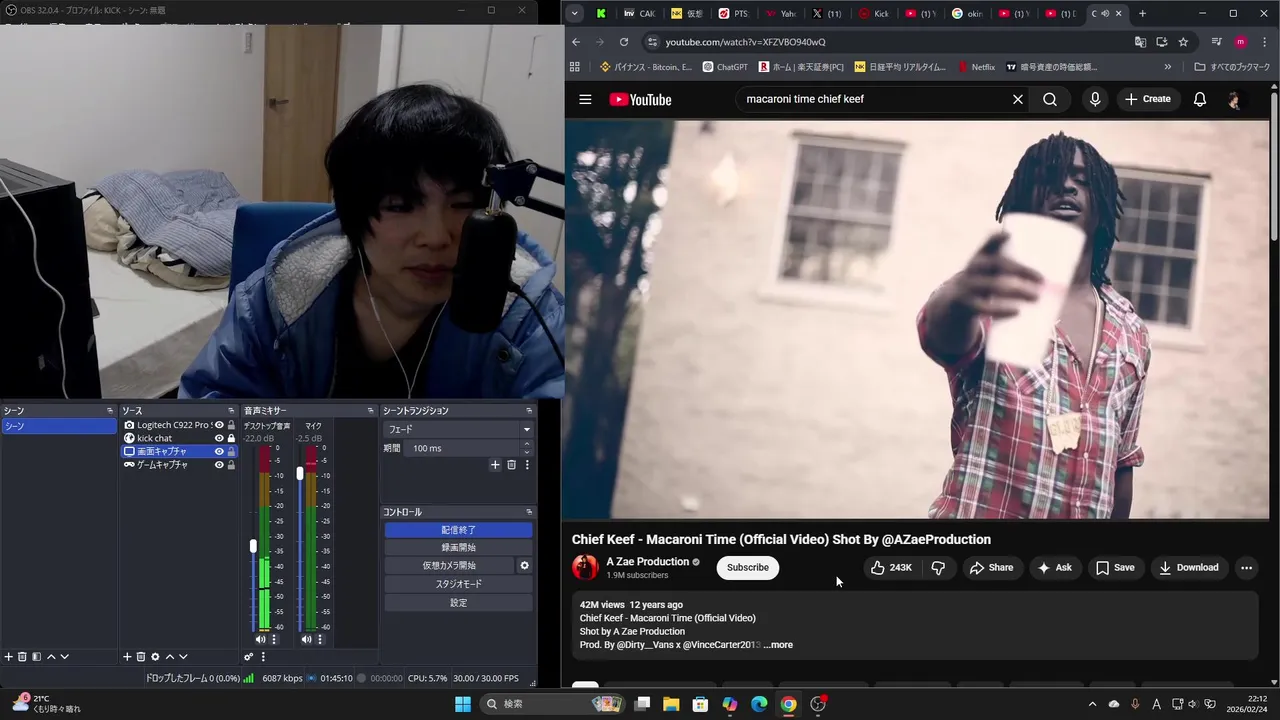Mute the マイク audio channel

point(307,639)
